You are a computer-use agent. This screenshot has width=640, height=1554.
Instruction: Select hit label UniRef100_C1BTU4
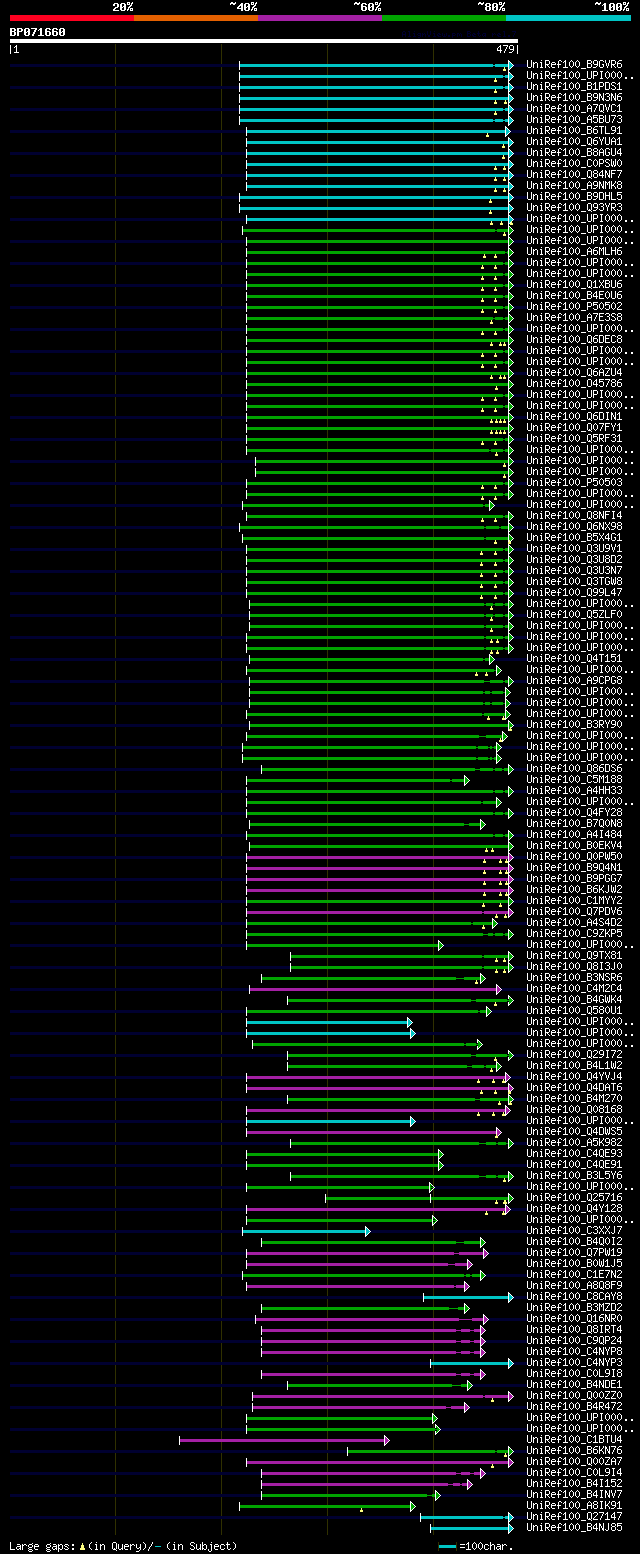tap(574, 1439)
